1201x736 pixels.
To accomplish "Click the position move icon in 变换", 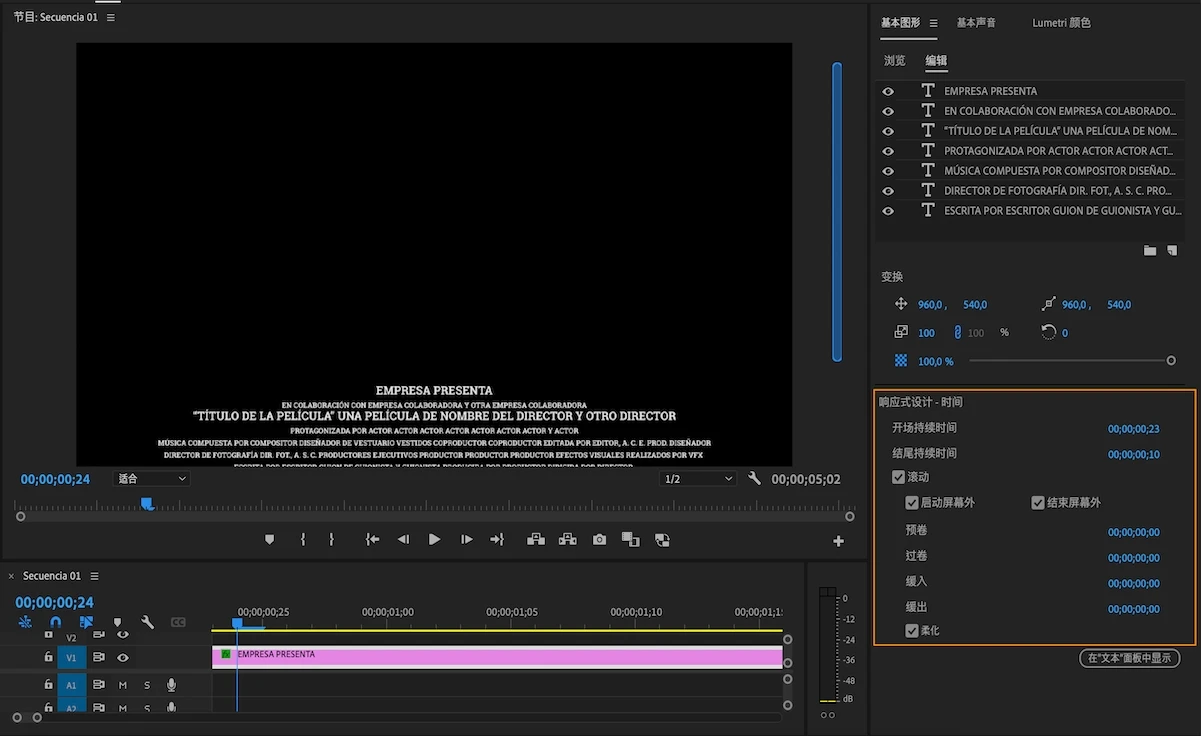I will [x=900, y=304].
